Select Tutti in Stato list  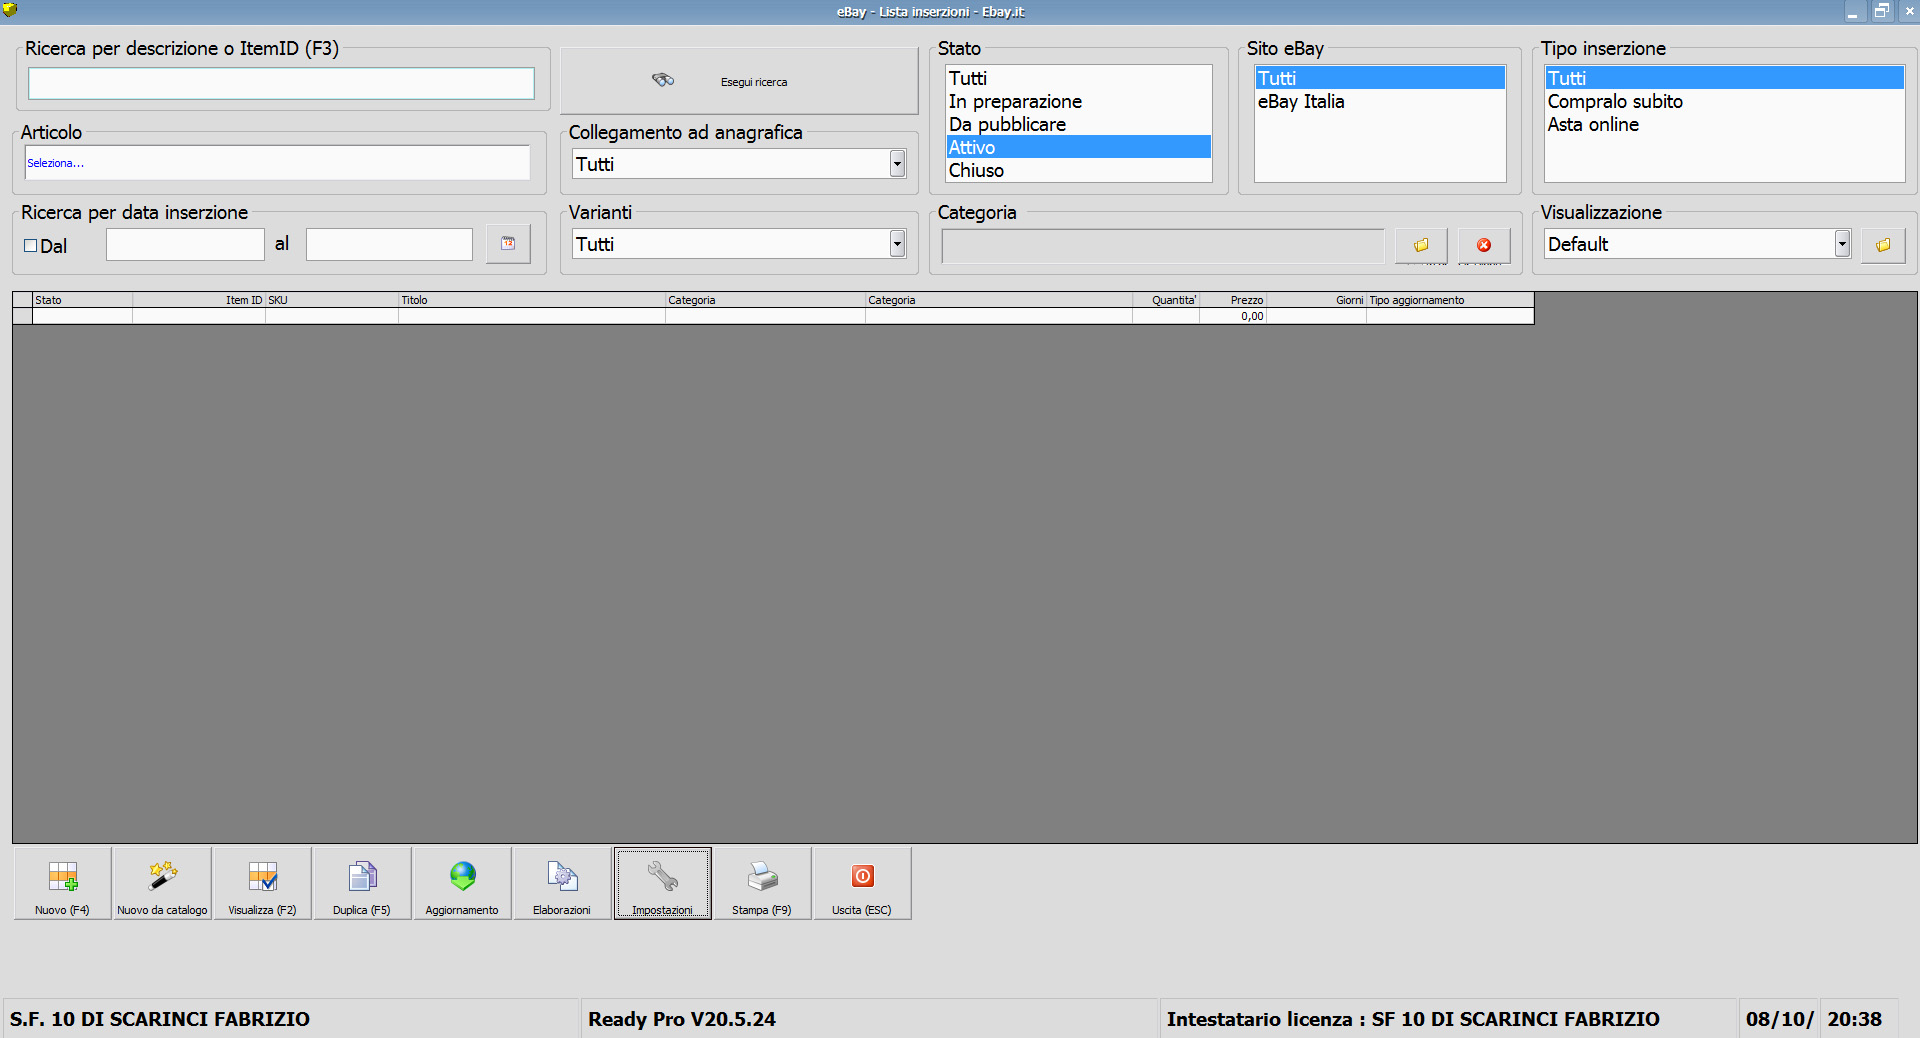click(x=1079, y=78)
